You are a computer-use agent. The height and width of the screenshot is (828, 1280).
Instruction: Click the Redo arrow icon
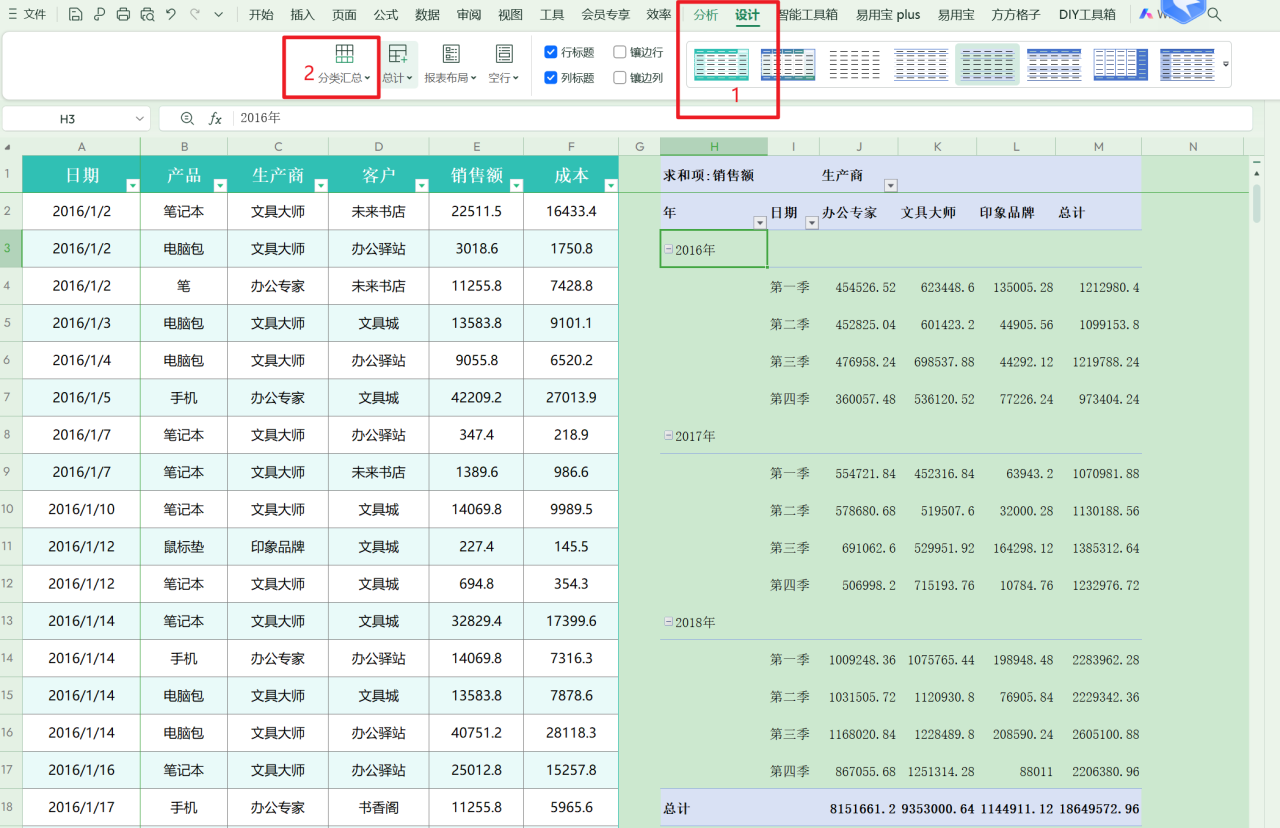pyautogui.click(x=194, y=14)
